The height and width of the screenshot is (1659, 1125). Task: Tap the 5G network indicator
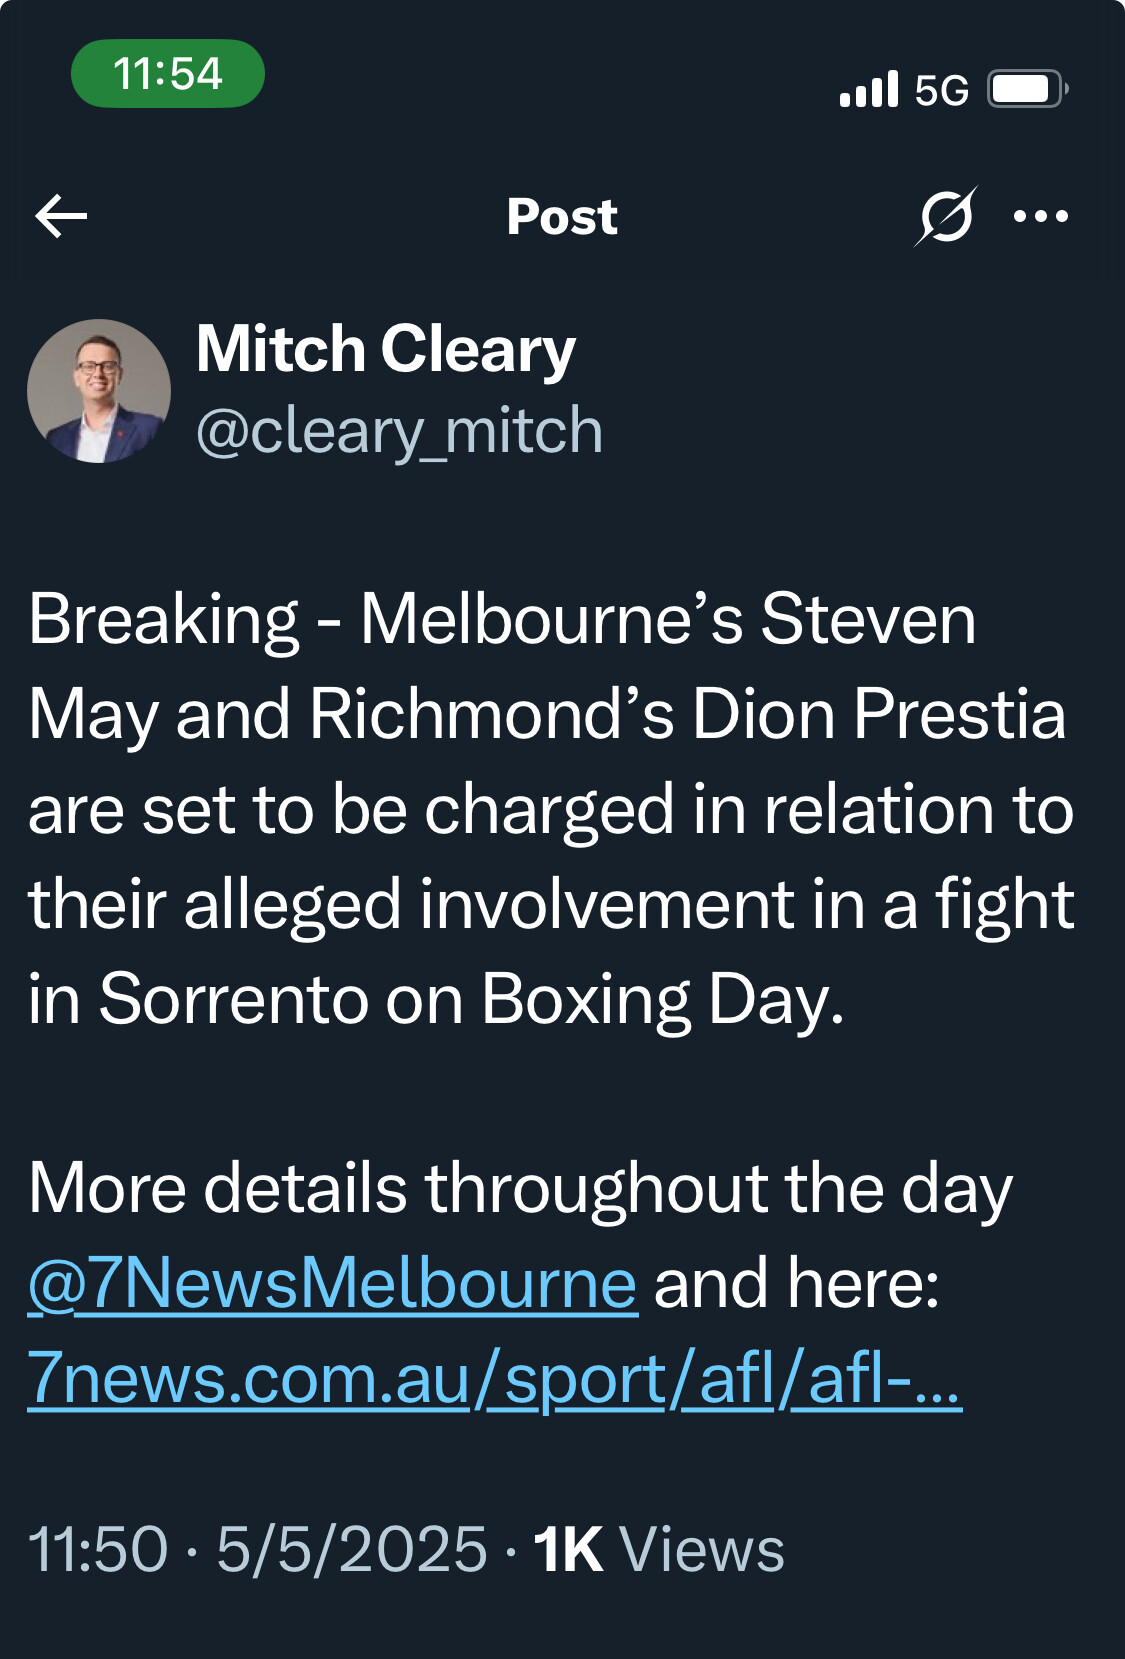941,91
